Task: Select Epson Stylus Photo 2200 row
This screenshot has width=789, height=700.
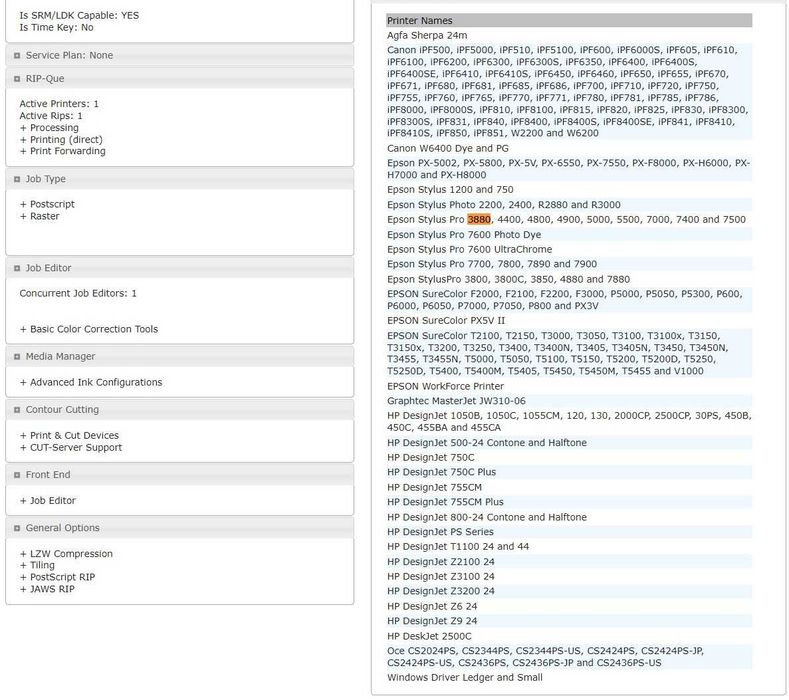Action: pos(569,205)
